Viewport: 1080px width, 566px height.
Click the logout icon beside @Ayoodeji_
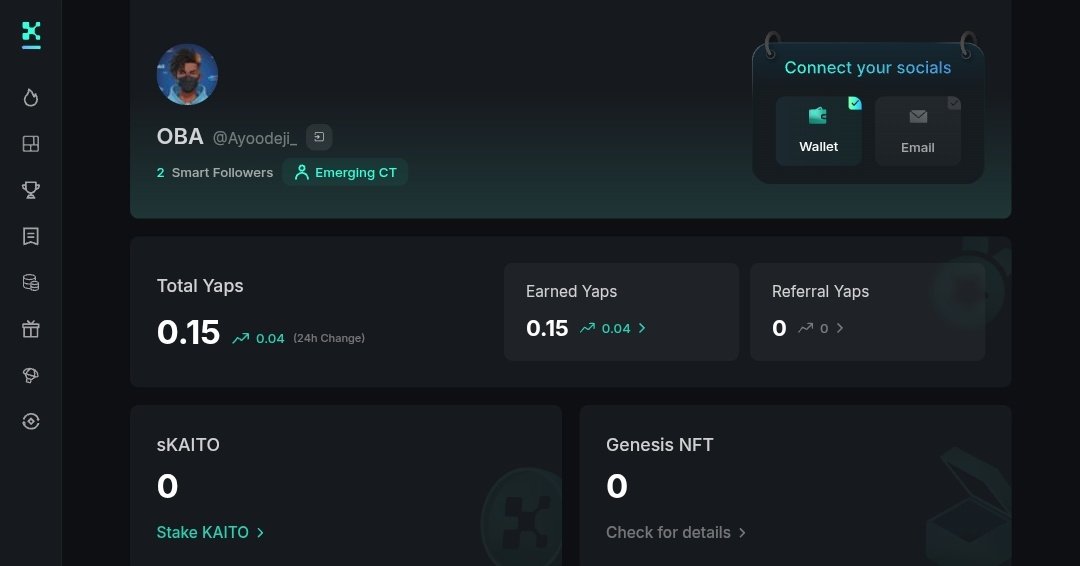(x=319, y=137)
